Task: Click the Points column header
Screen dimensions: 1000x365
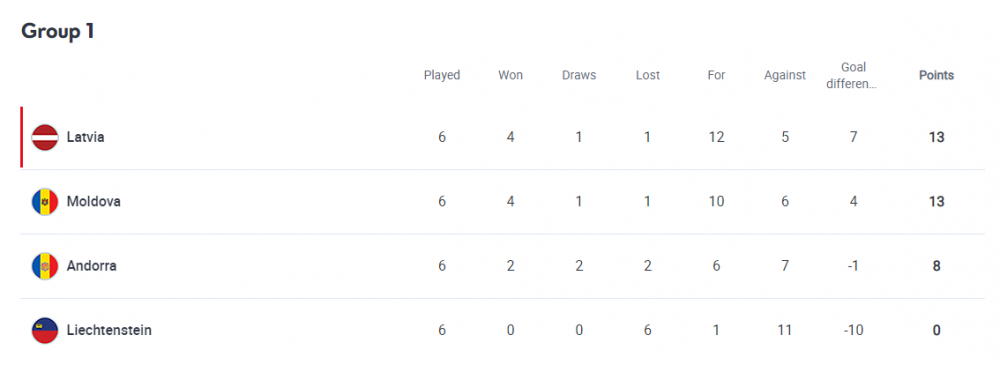Action: [936, 75]
